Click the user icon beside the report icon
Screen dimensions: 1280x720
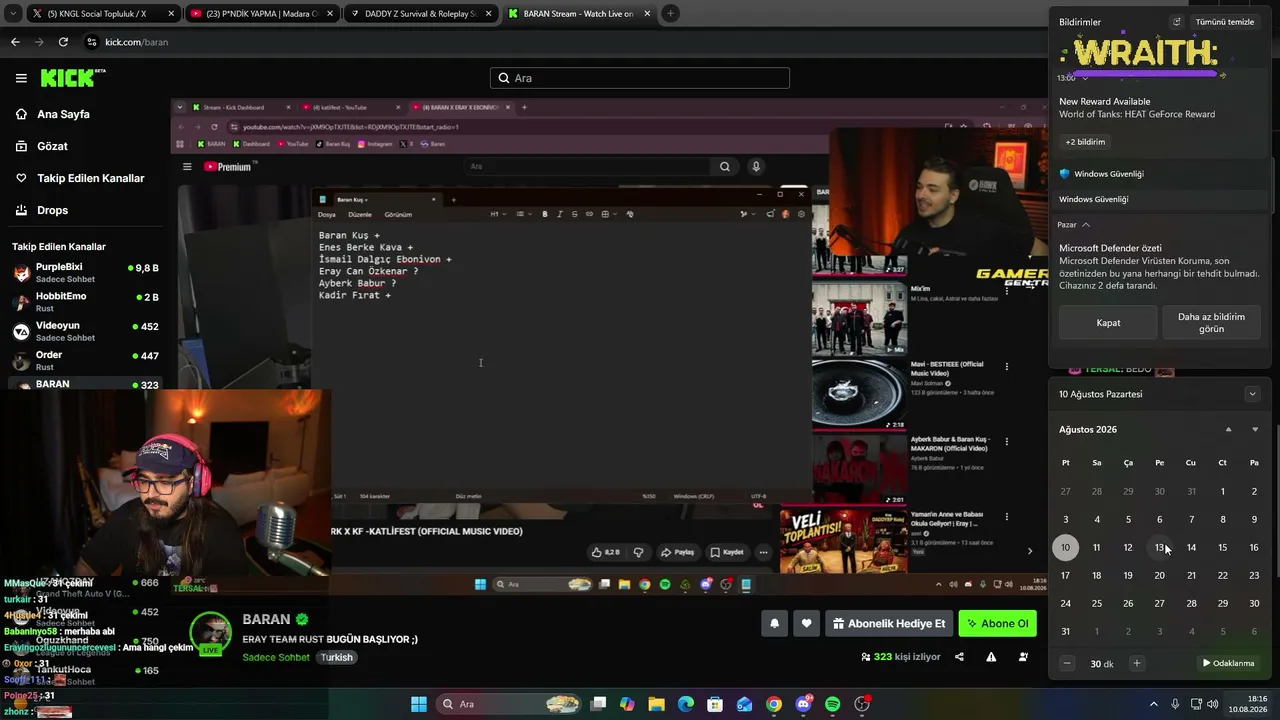pos(1023,657)
